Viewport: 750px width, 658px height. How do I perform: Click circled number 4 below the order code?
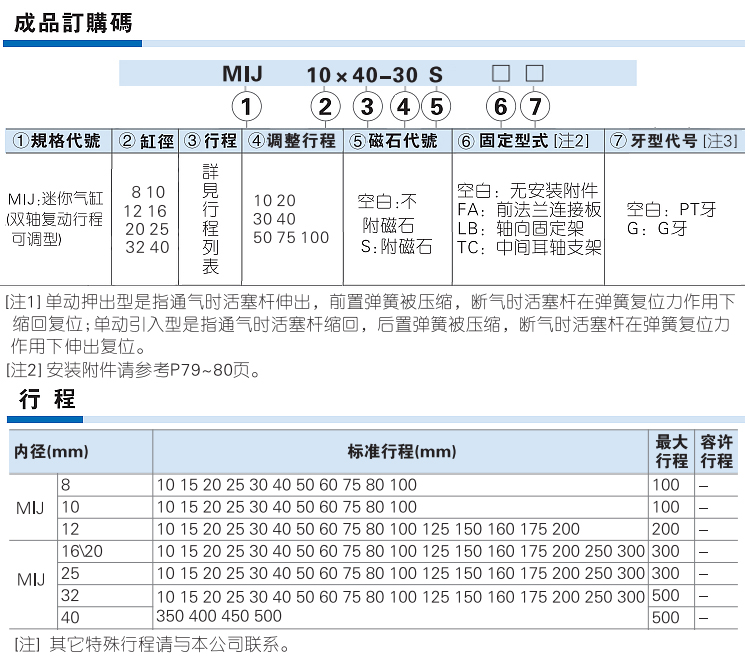pyautogui.click(x=403, y=106)
